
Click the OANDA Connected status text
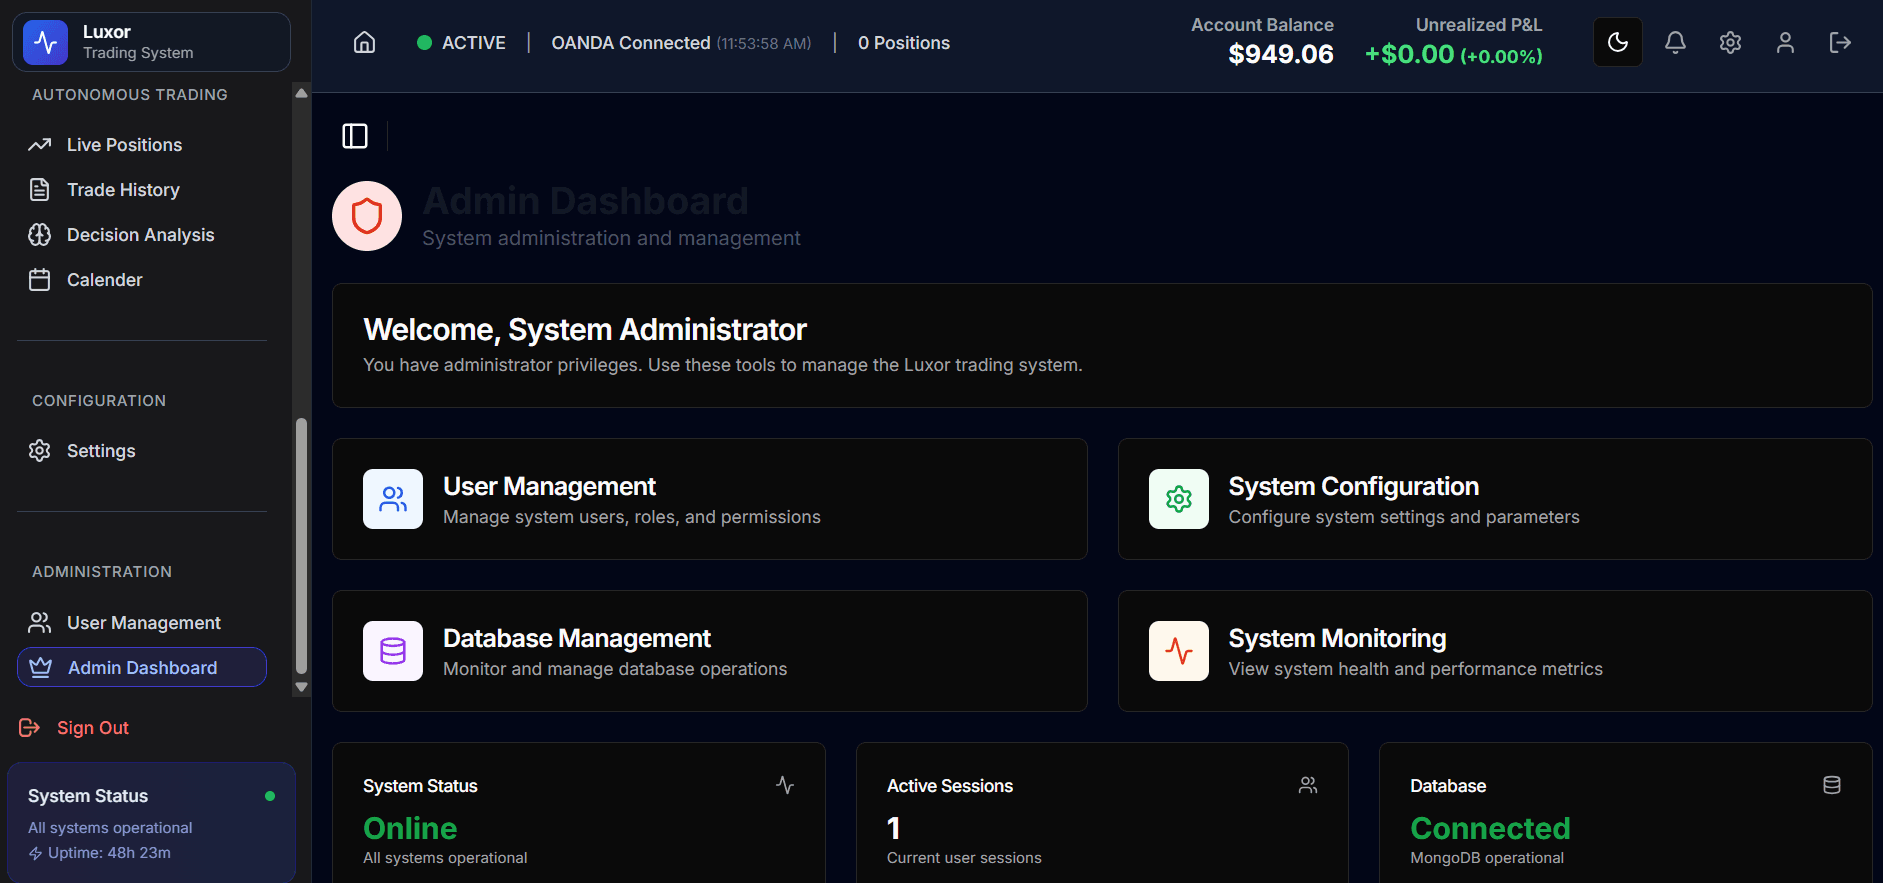click(631, 43)
